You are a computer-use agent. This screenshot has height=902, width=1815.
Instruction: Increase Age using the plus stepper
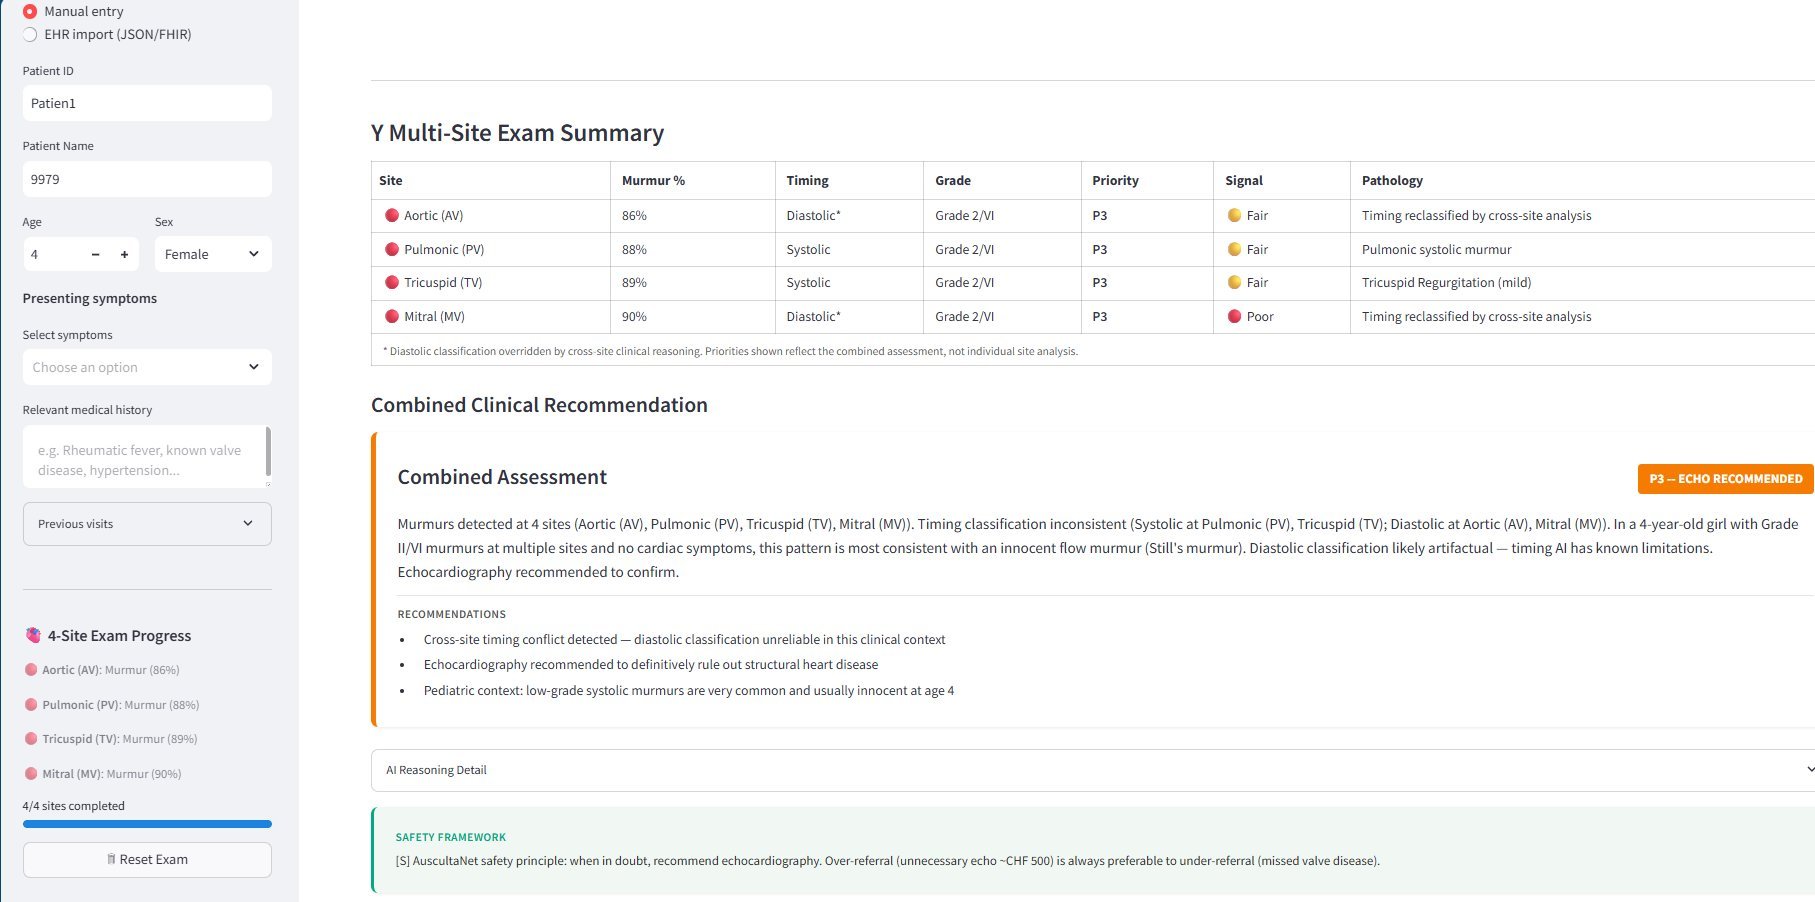pos(124,254)
